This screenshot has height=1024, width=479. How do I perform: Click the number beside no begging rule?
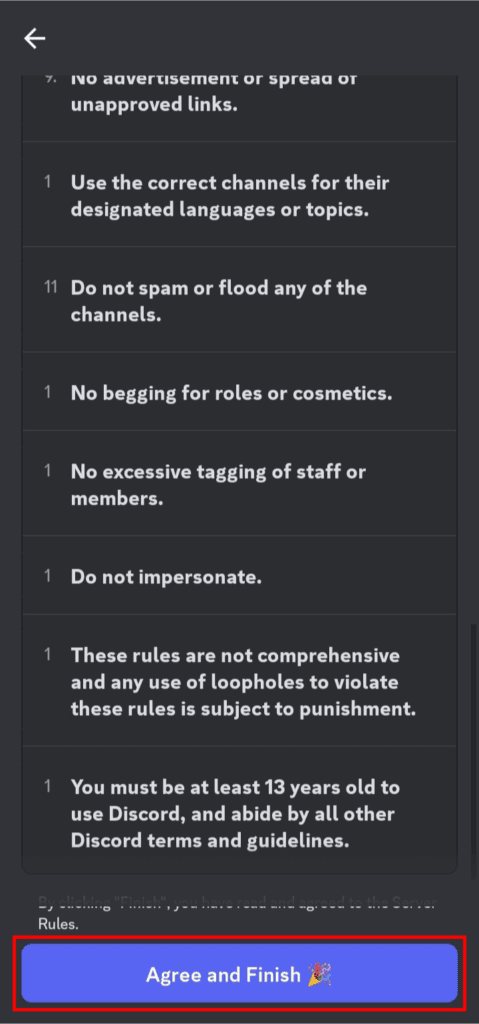[48, 392]
